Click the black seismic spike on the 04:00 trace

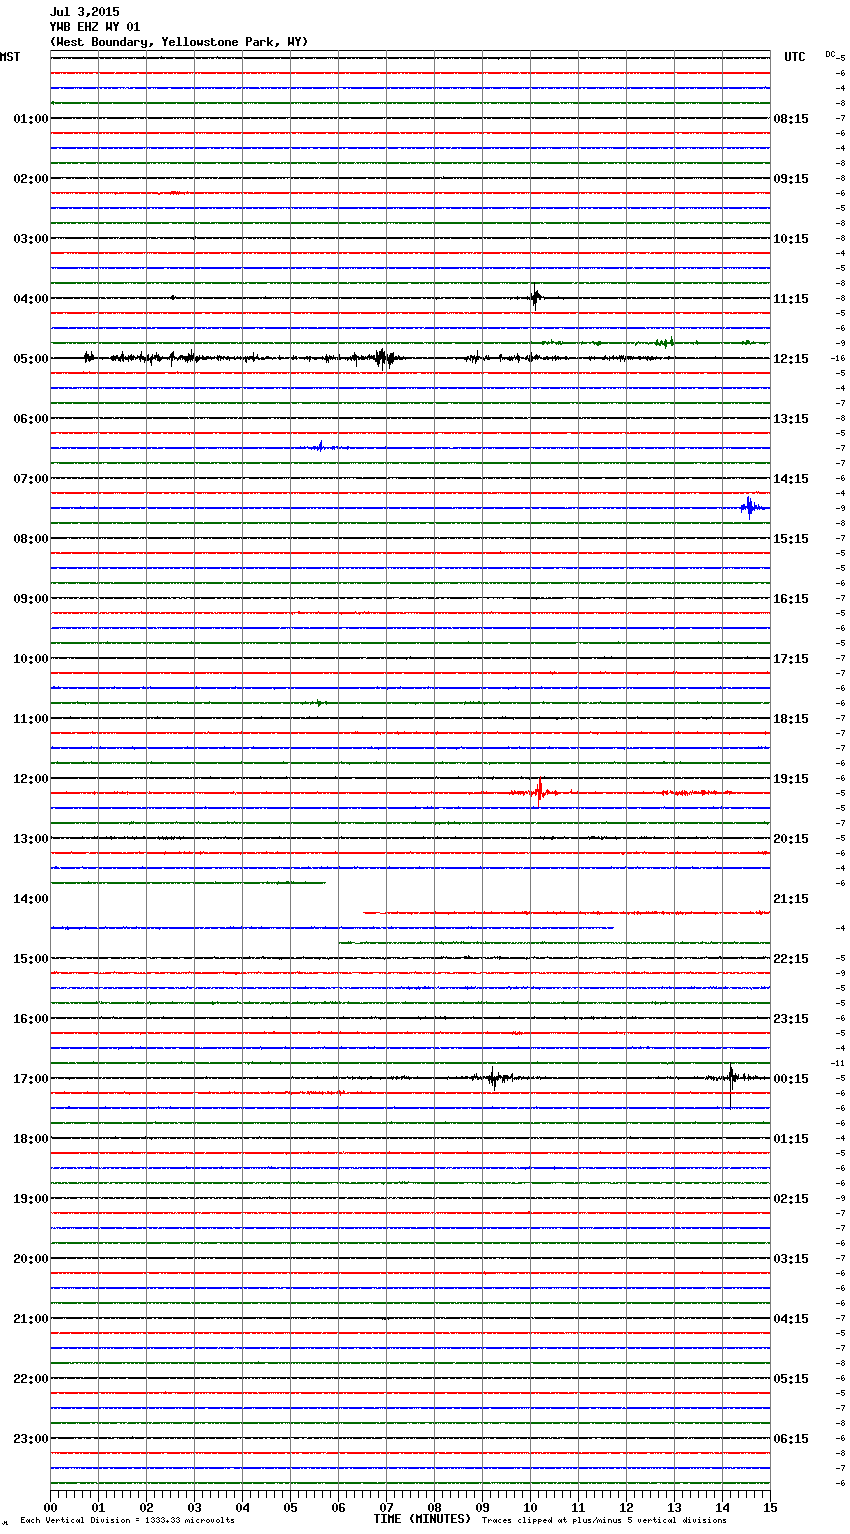[535, 297]
